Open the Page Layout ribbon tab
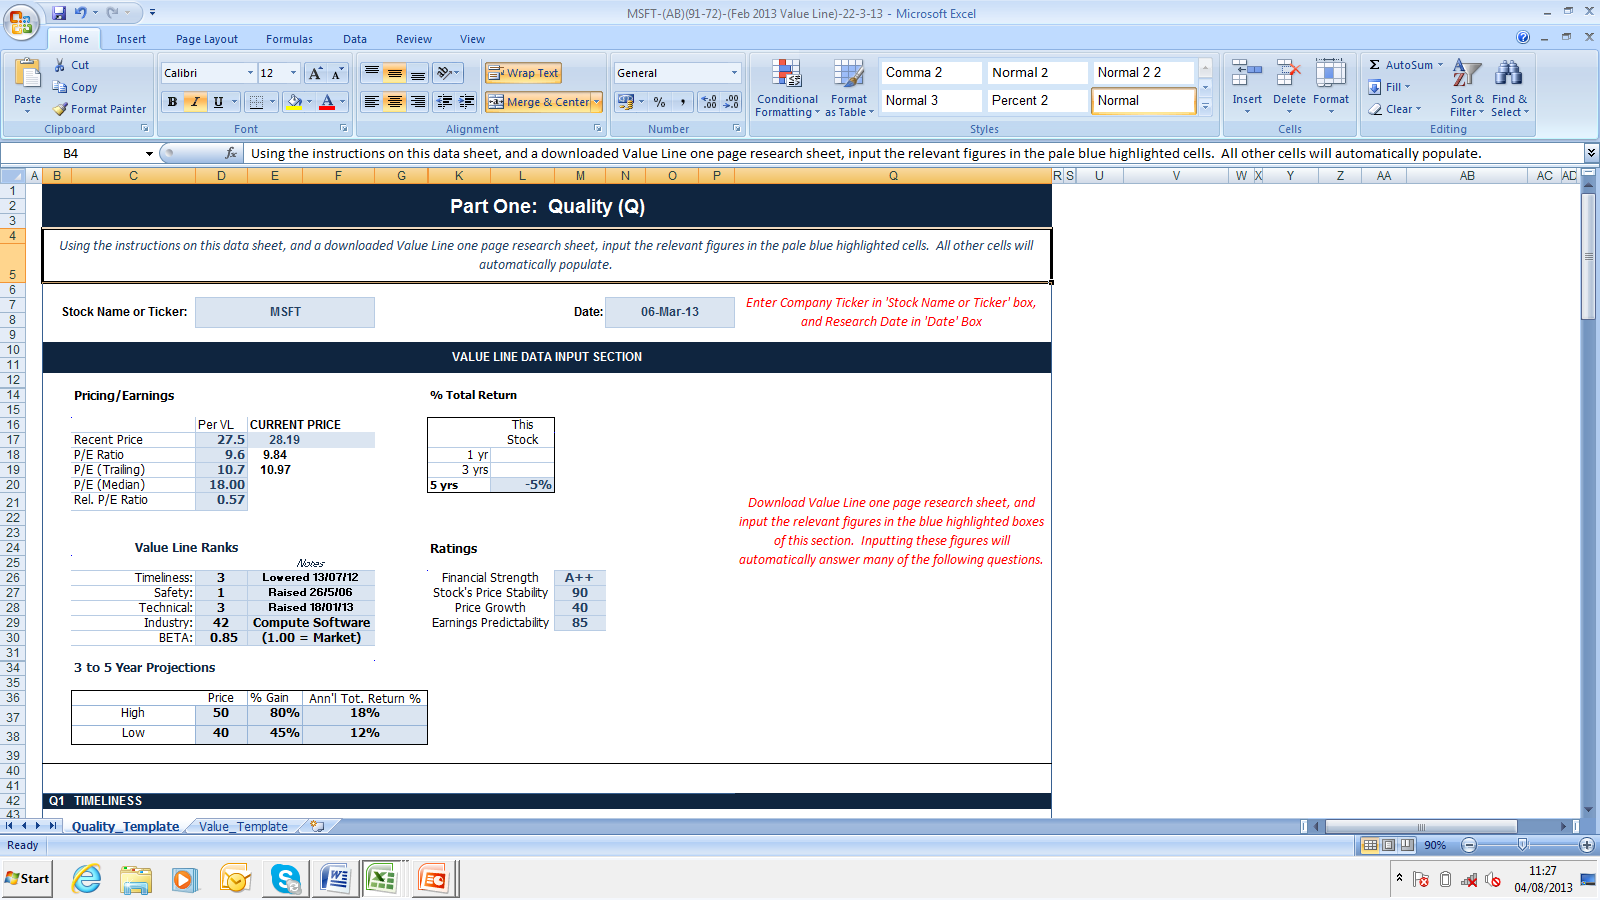Viewport: 1600px width, 900px height. coord(207,39)
